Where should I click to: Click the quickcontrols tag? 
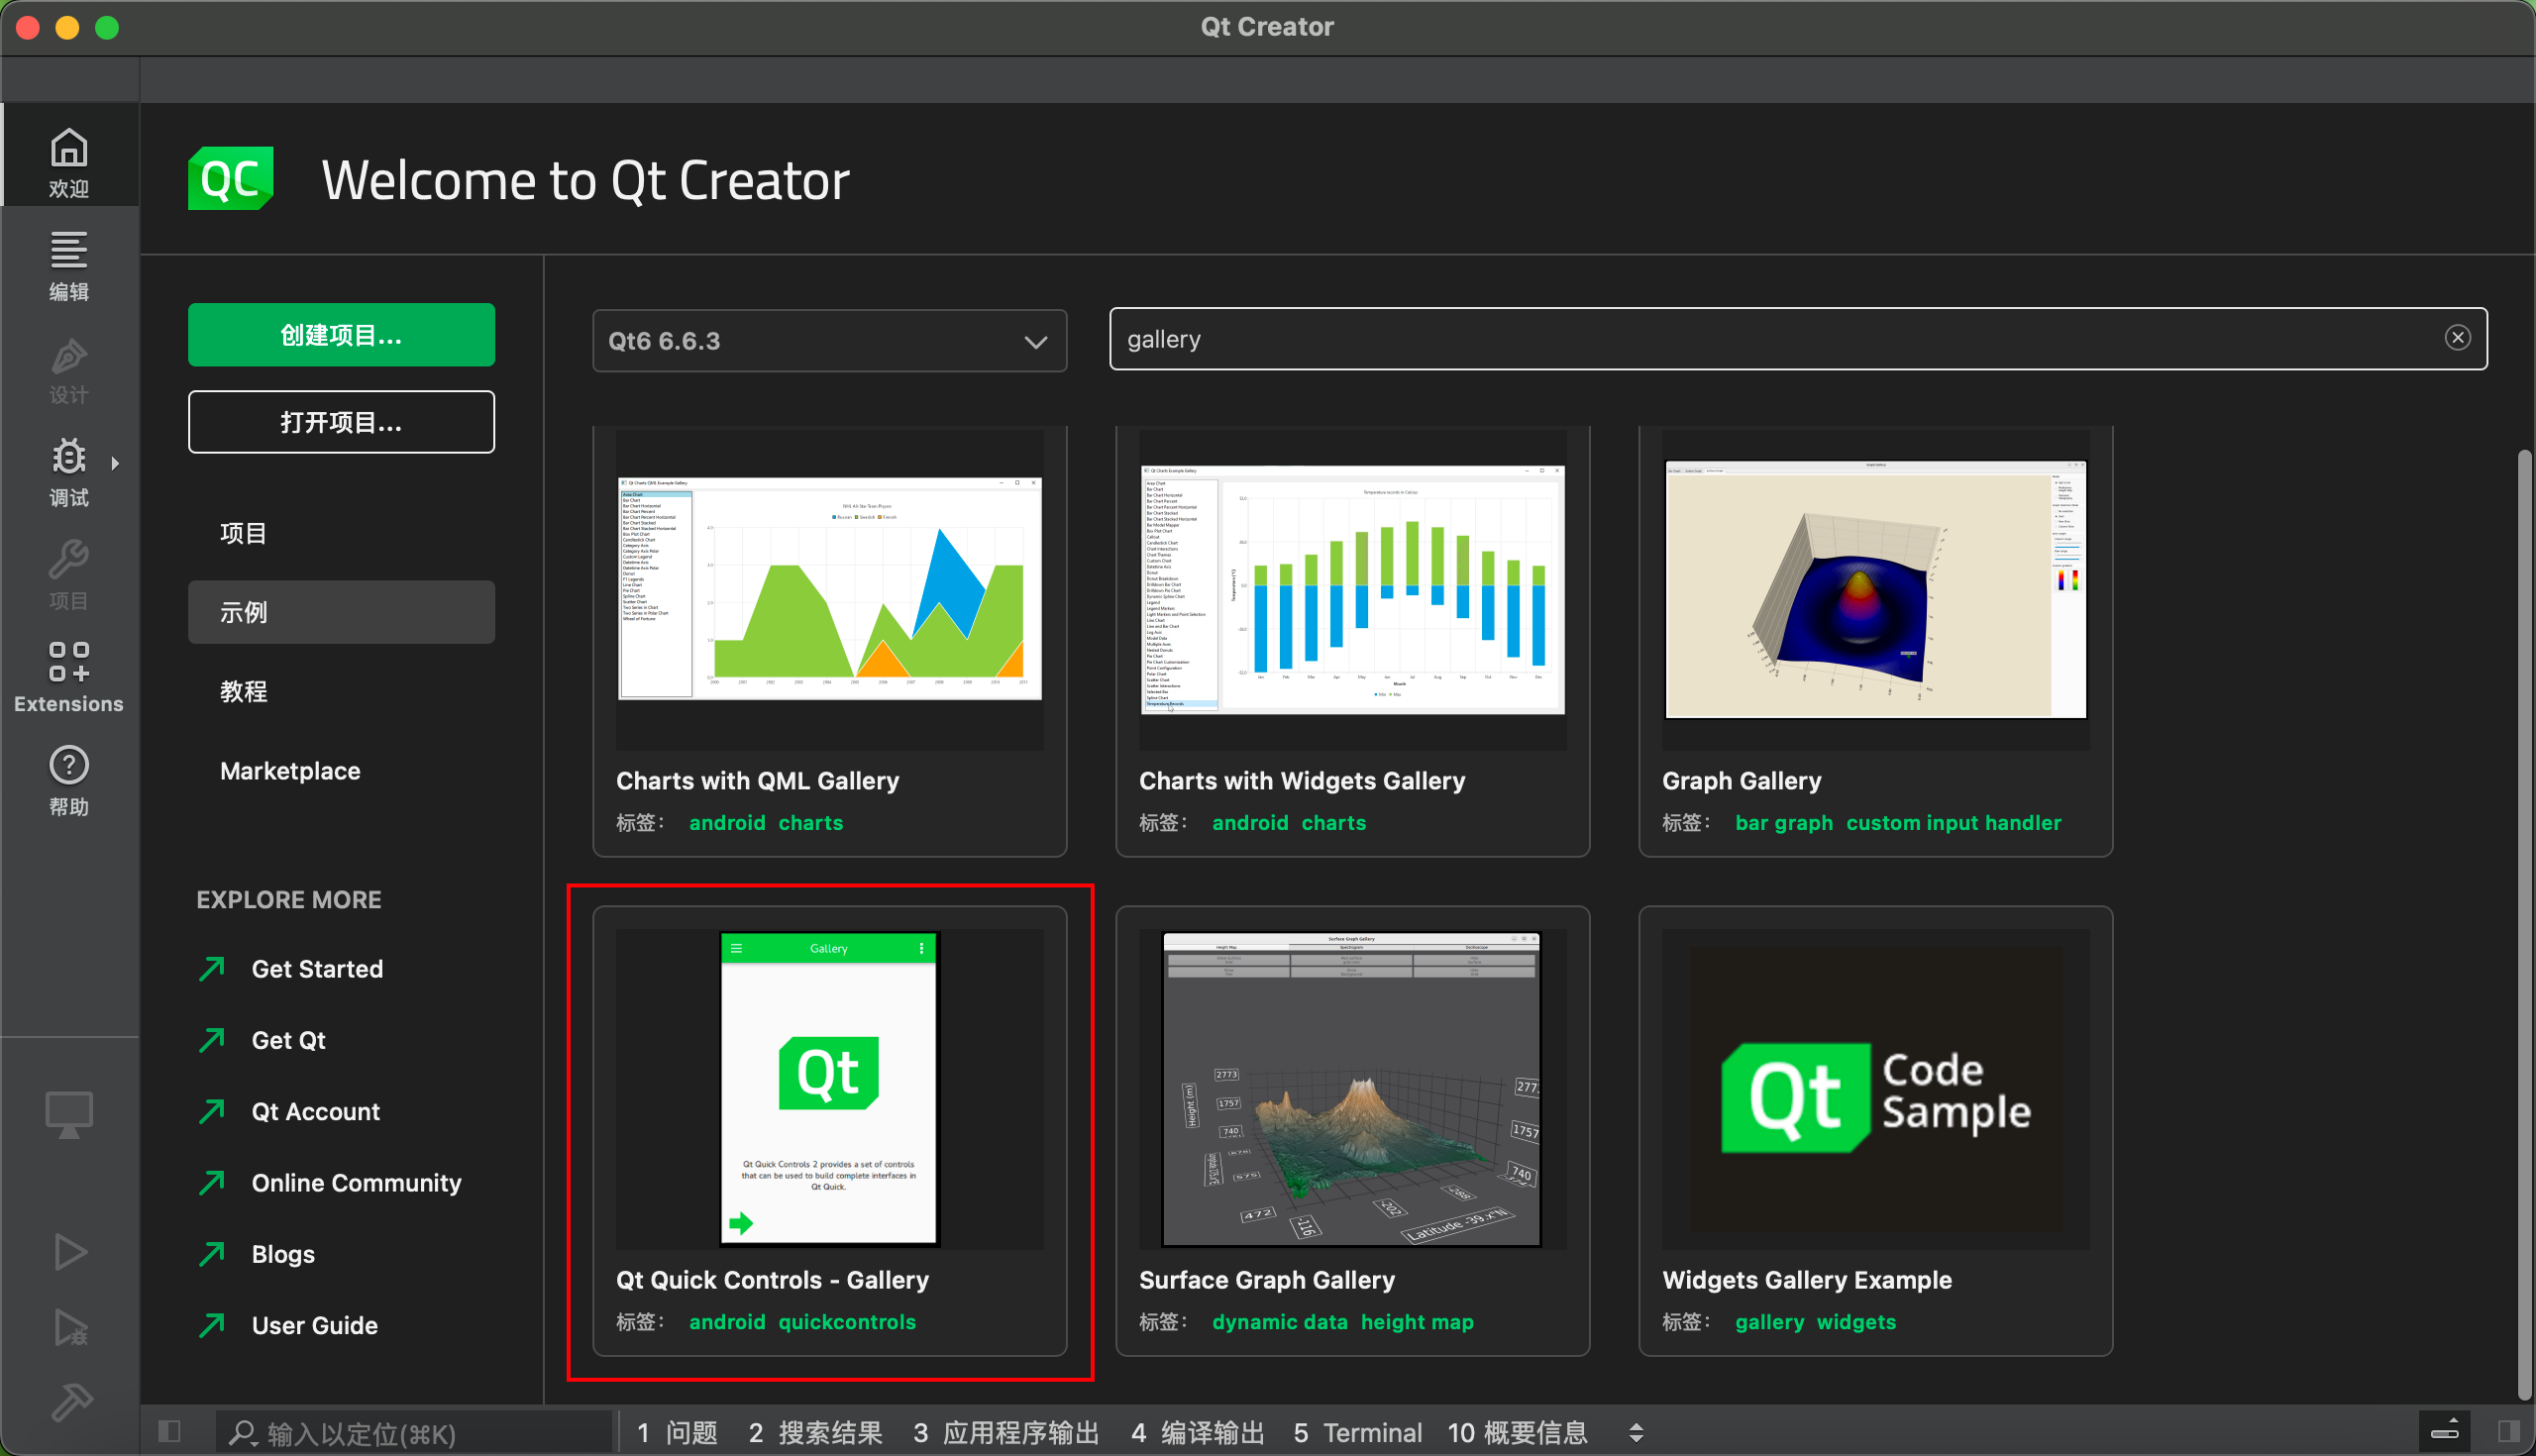pos(847,1322)
